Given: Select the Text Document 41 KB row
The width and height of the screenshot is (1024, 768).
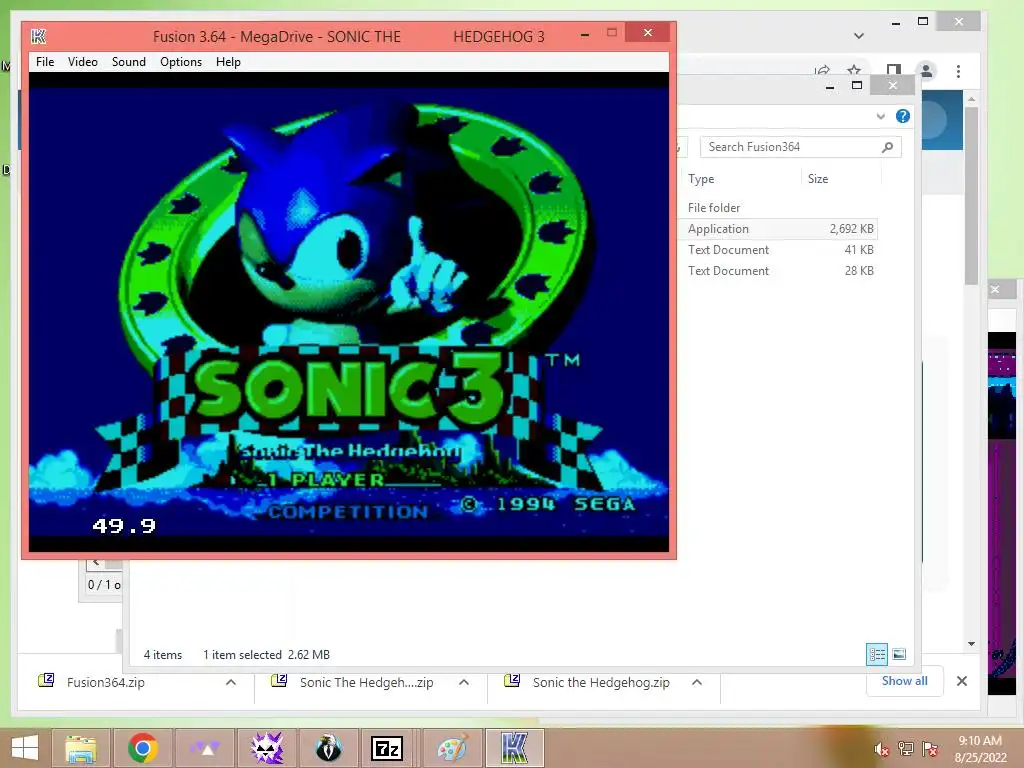Looking at the screenshot, I should click(x=777, y=249).
